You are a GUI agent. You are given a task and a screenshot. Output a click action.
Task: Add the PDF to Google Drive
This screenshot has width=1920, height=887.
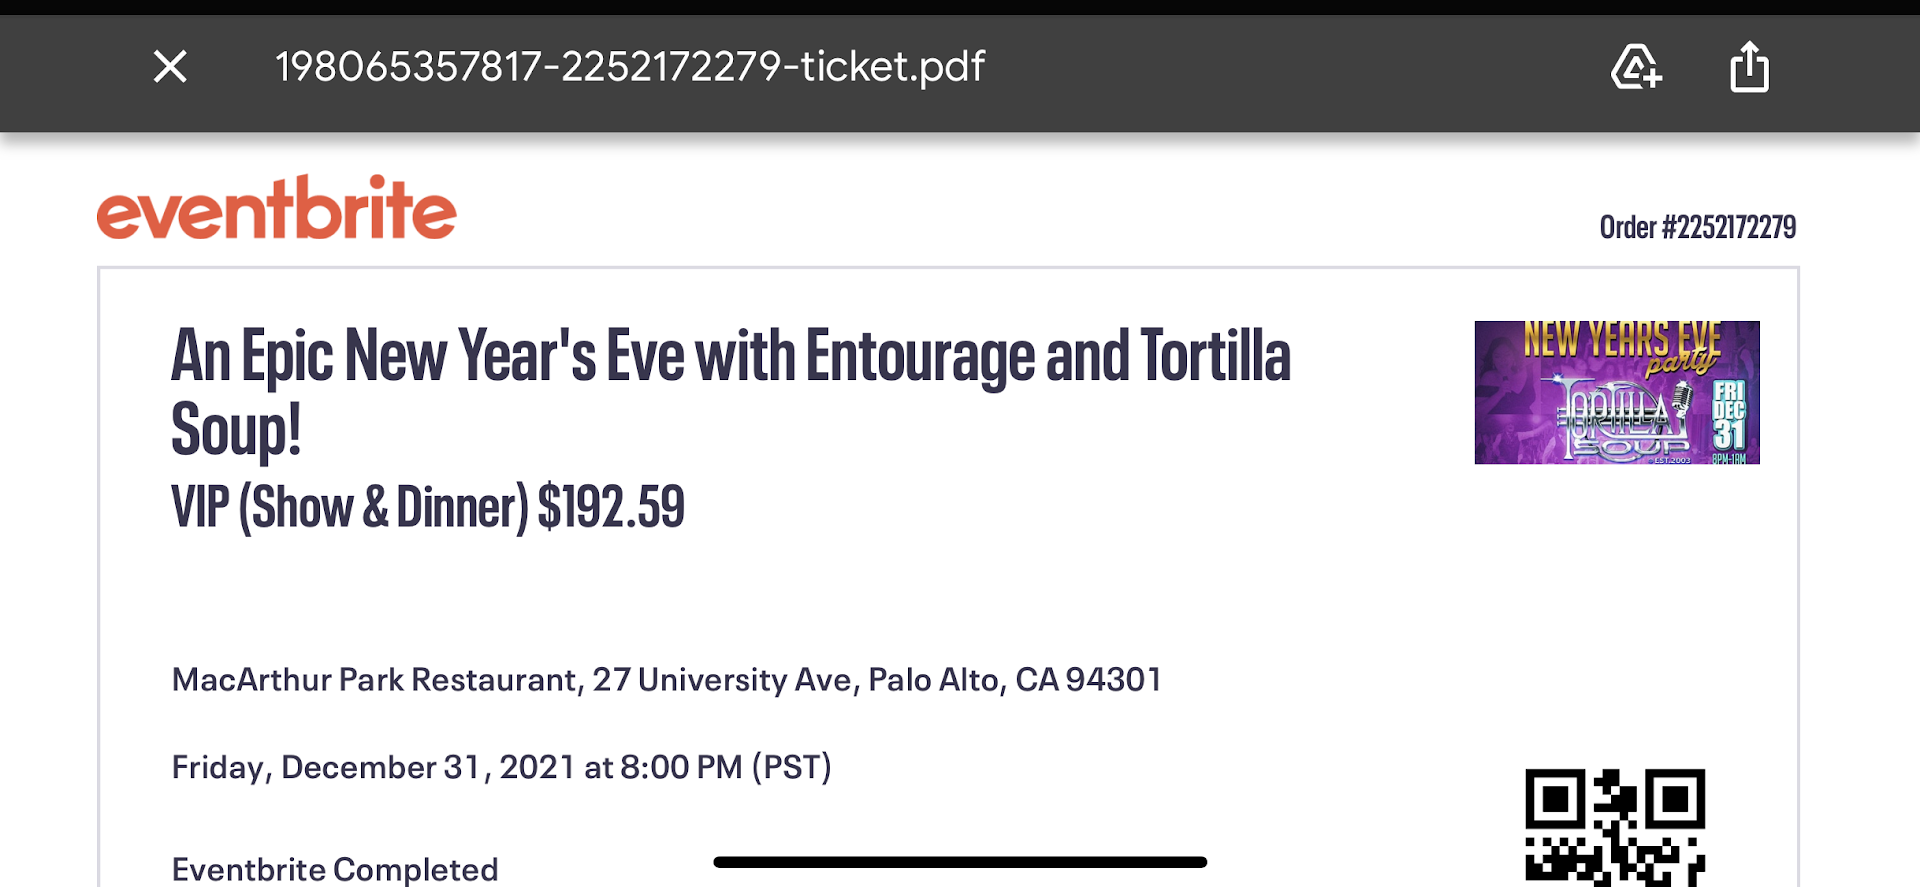tap(1636, 67)
